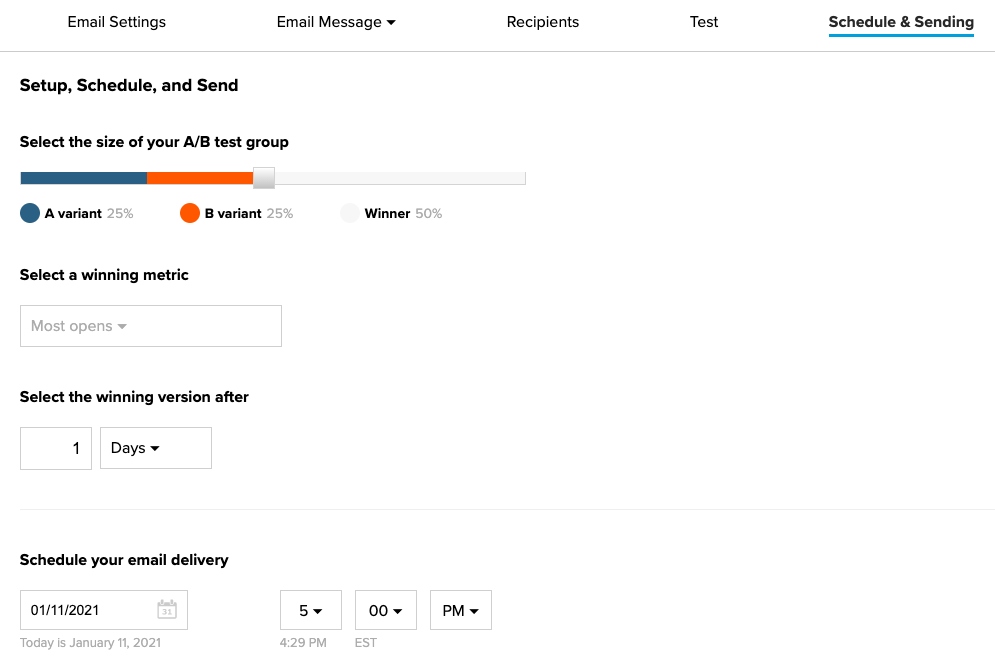Go to the Recipients tab
995x666 pixels.
(543, 22)
